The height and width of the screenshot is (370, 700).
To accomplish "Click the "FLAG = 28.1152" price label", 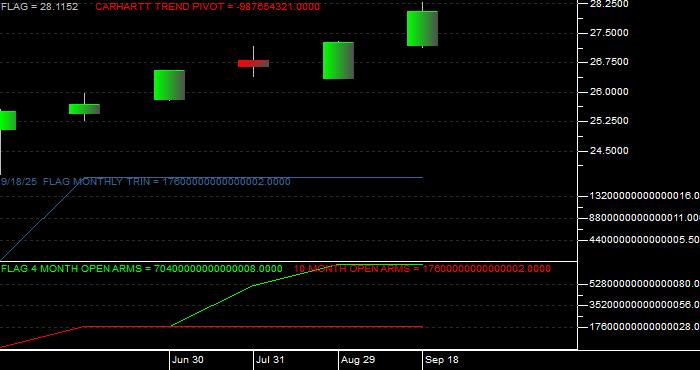I will click(39, 7).
